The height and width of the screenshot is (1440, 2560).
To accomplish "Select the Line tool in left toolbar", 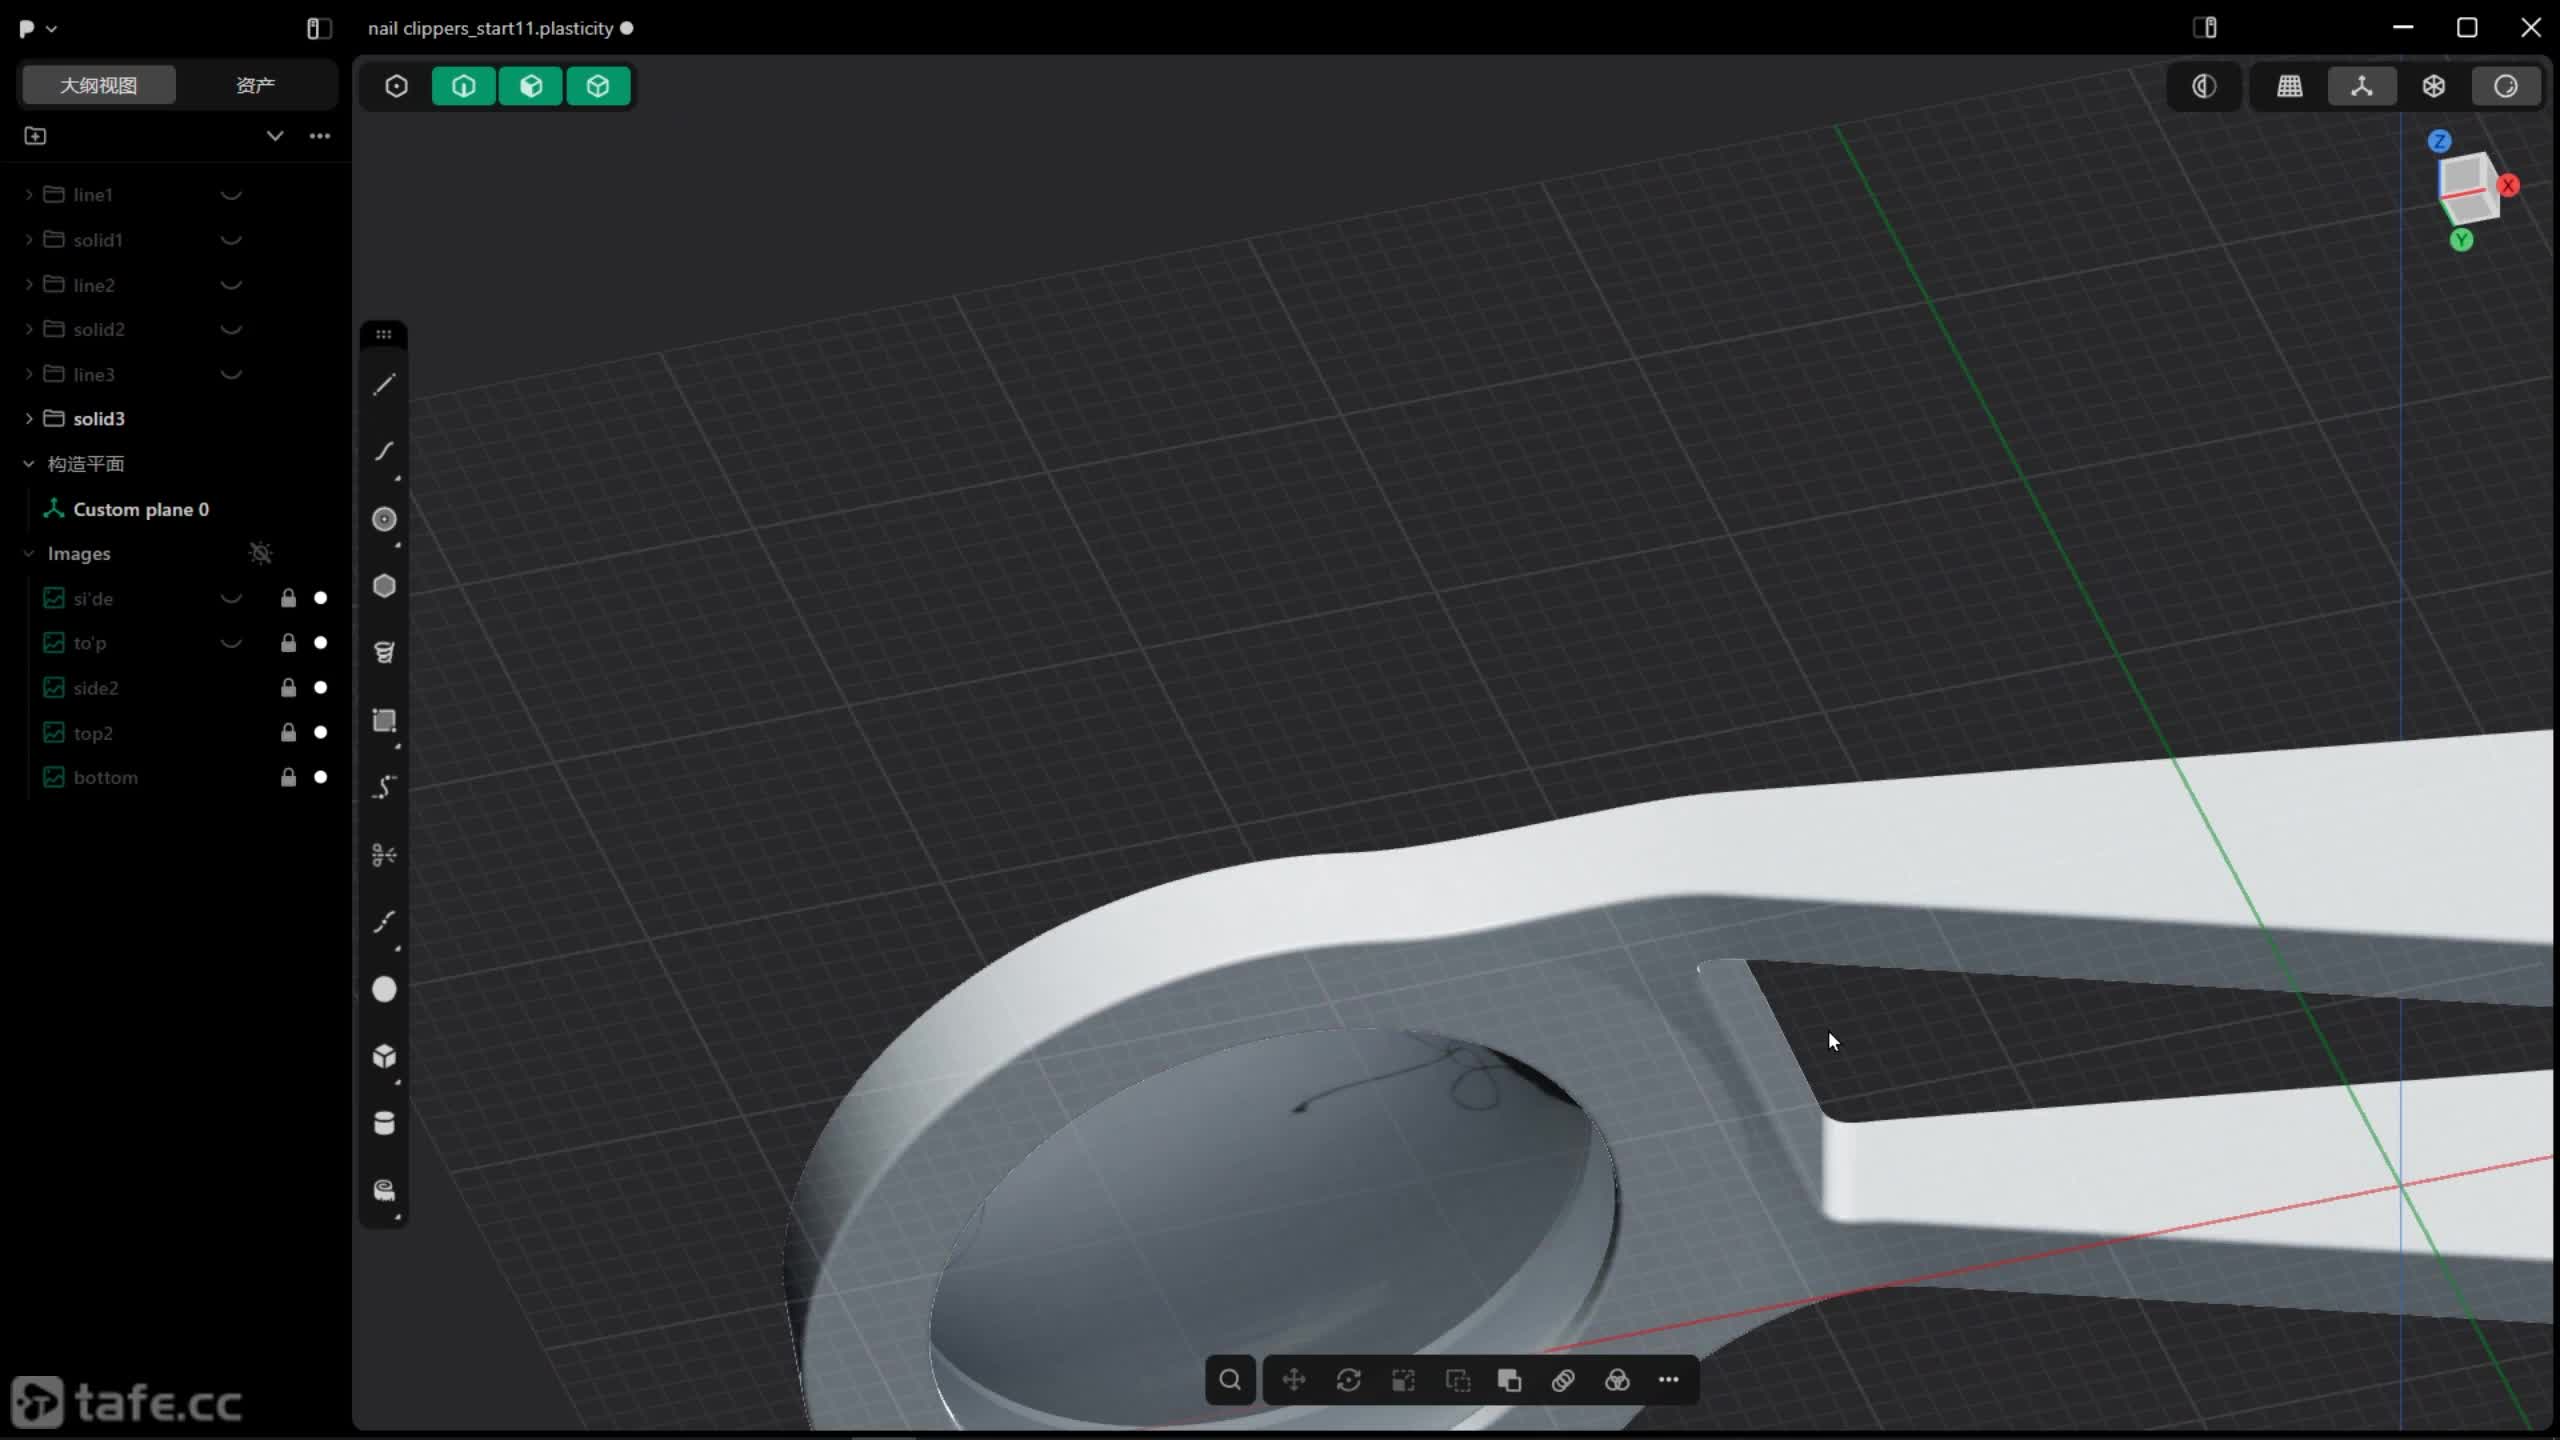I will pyautogui.click(x=384, y=385).
